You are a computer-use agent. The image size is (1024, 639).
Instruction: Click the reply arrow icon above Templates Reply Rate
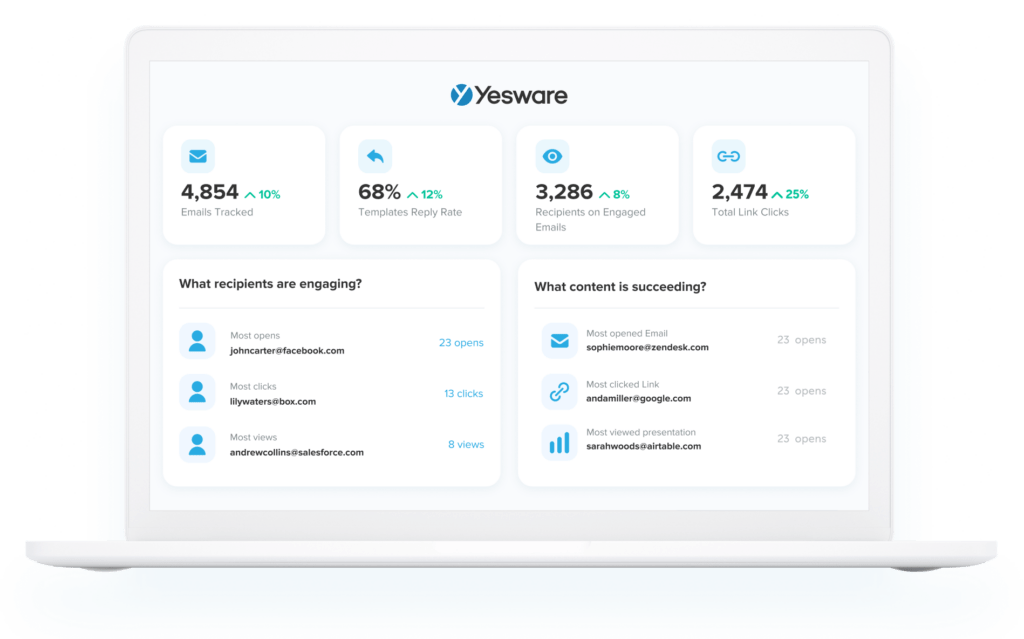(375, 156)
